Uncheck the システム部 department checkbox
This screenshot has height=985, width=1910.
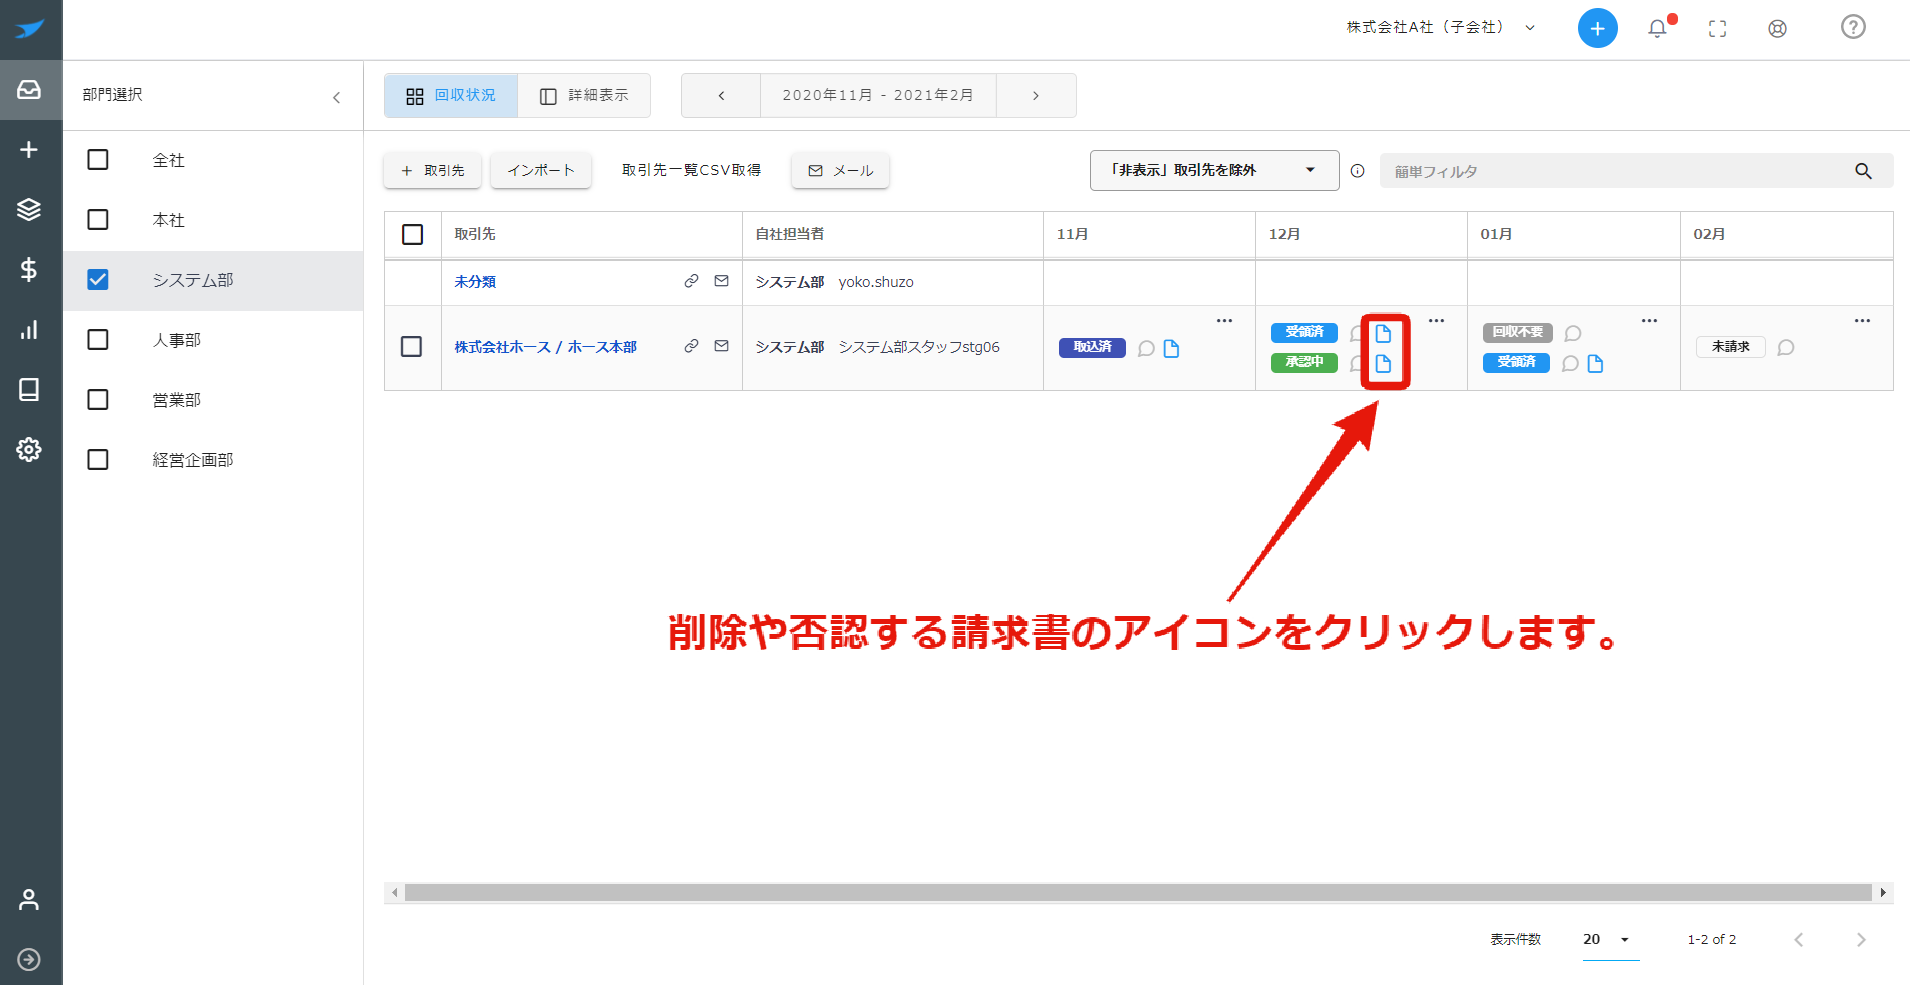(98, 280)
